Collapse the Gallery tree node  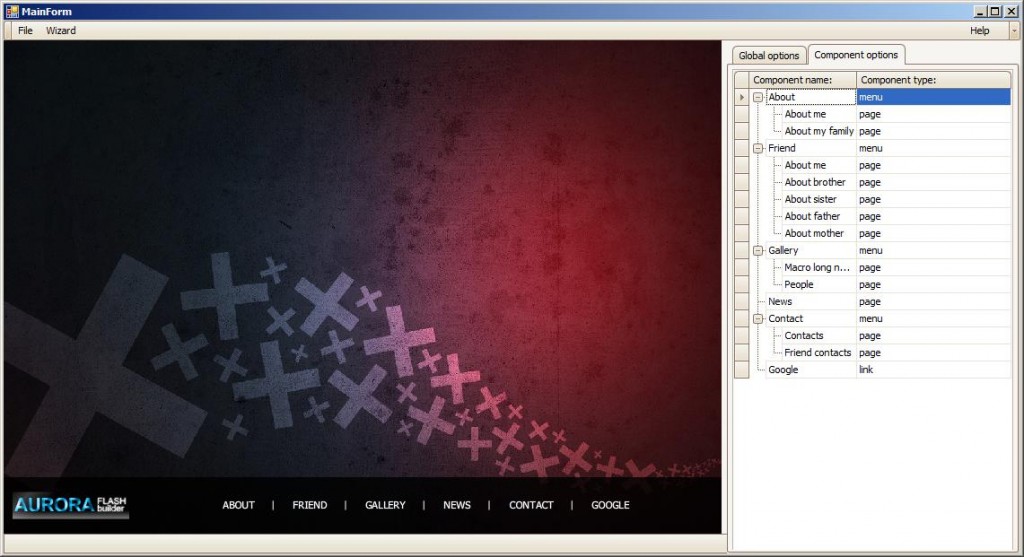pos(758,250)
